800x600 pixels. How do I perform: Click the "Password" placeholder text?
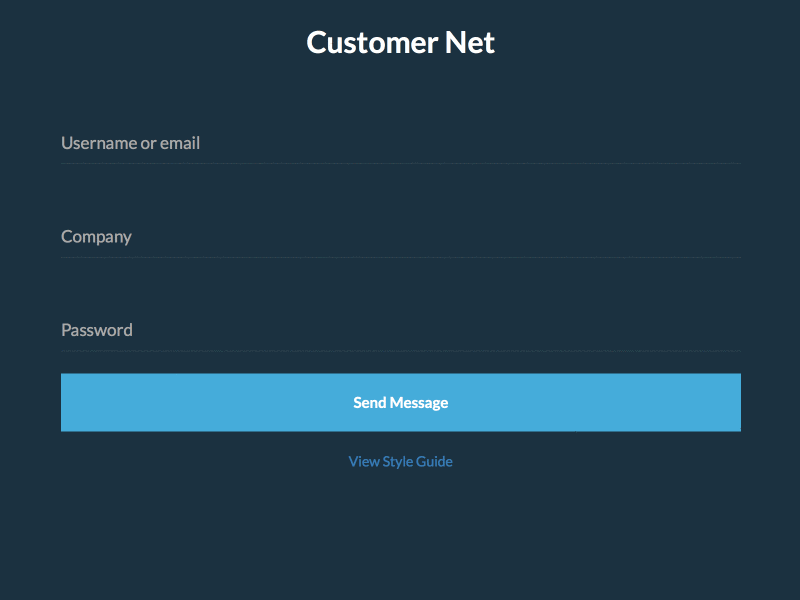click(97, 330)
